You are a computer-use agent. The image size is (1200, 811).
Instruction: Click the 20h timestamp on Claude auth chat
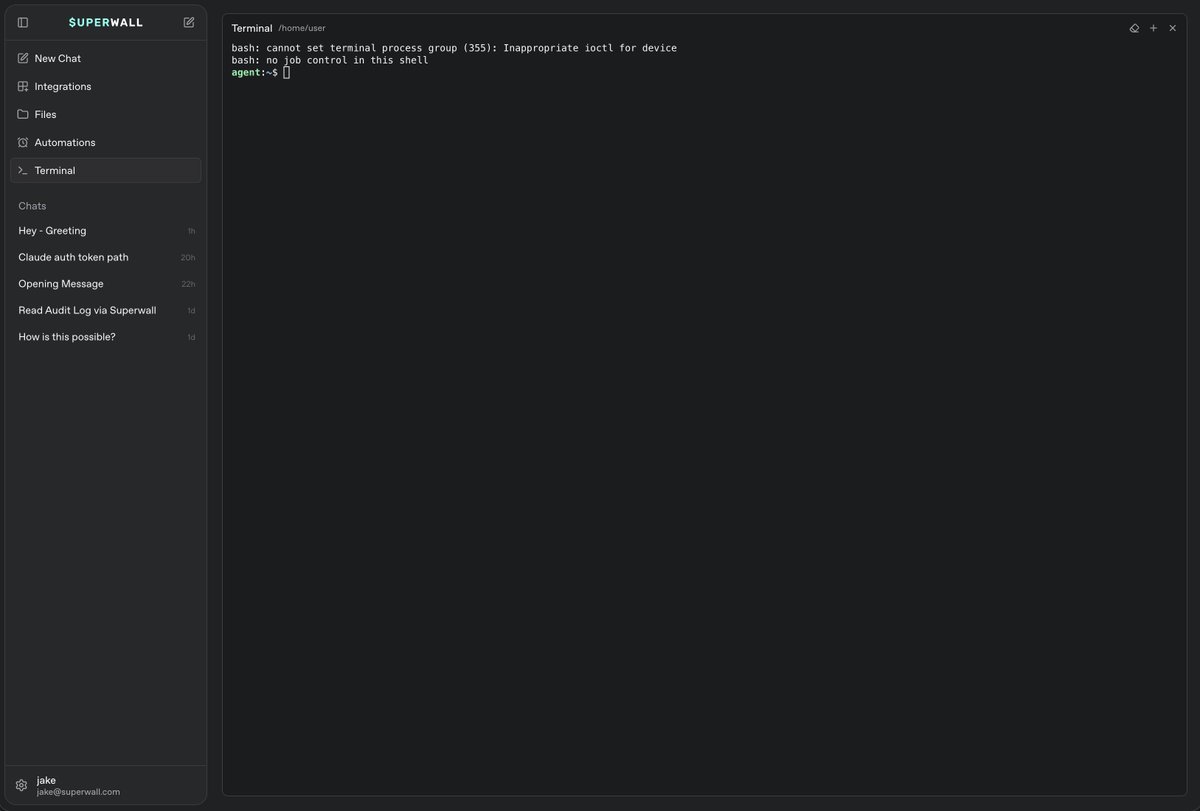pyautogui.click(x=188, y=258)
